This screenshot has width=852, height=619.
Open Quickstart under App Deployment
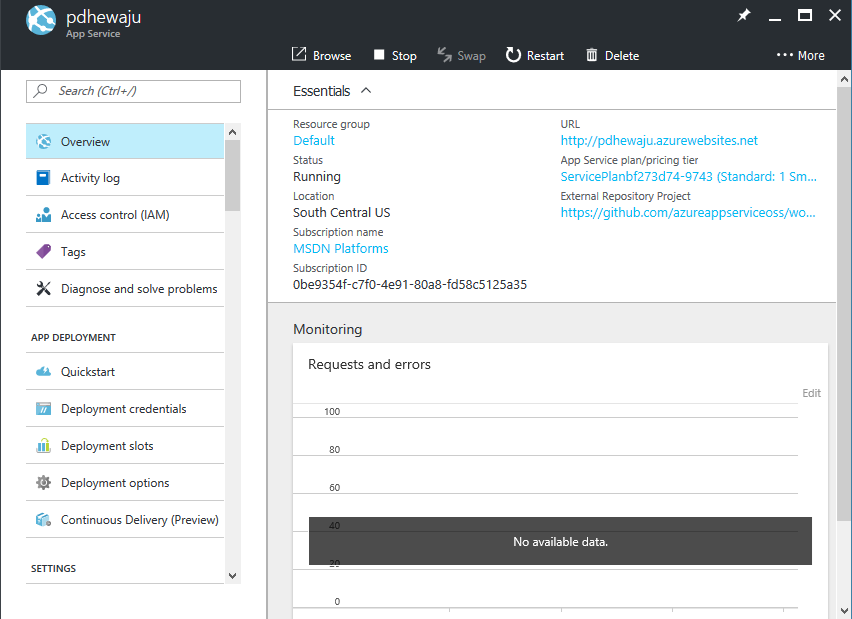(125, 372)
